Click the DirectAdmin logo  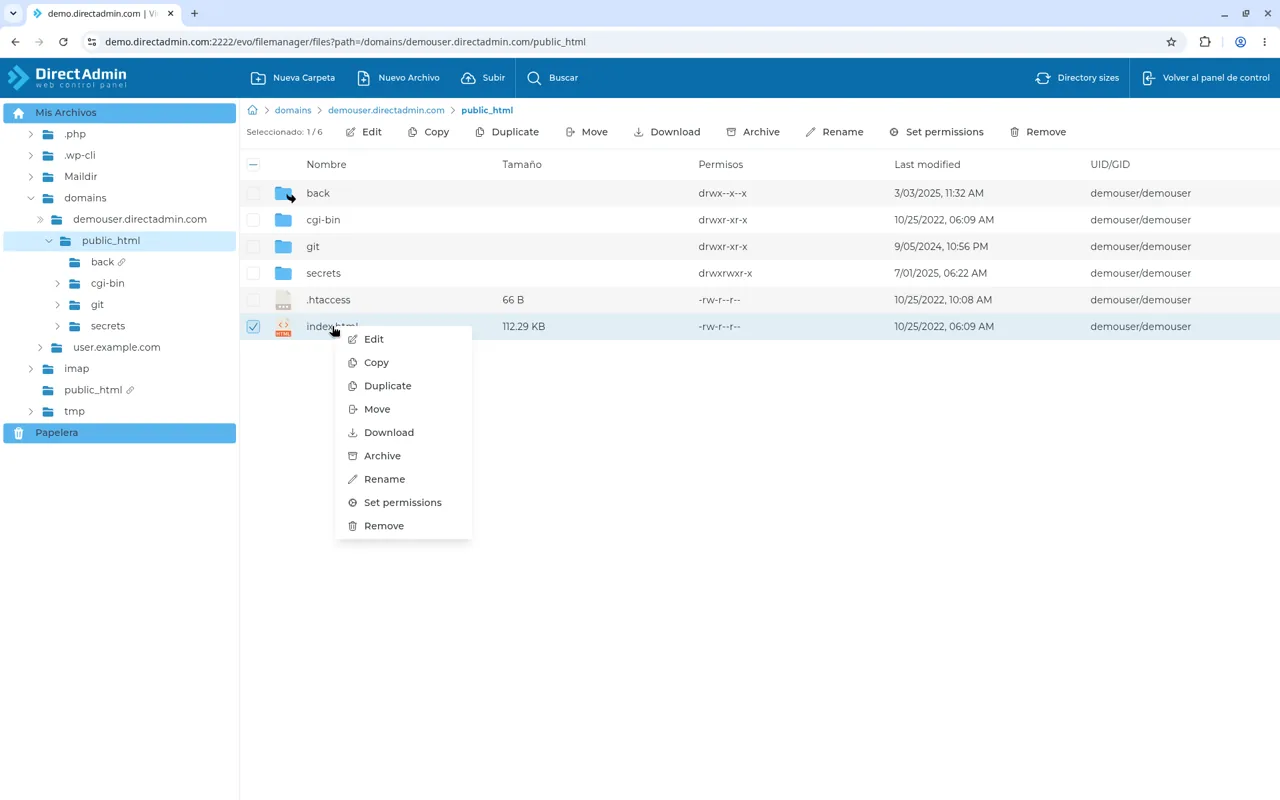pyautogui.click(x=67, y=78)
